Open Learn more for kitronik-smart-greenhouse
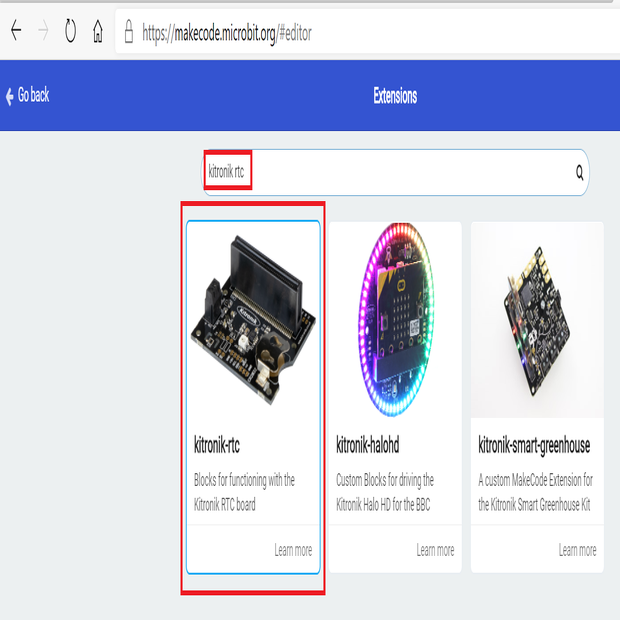Viewport: 620px width, 620px height. (577, 550)
